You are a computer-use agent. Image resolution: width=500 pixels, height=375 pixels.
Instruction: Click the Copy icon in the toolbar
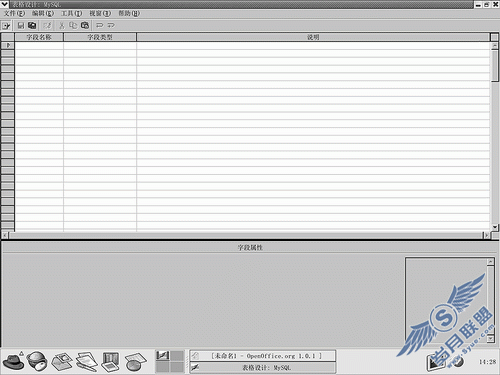pyautogui.click(x=73, y=25)
